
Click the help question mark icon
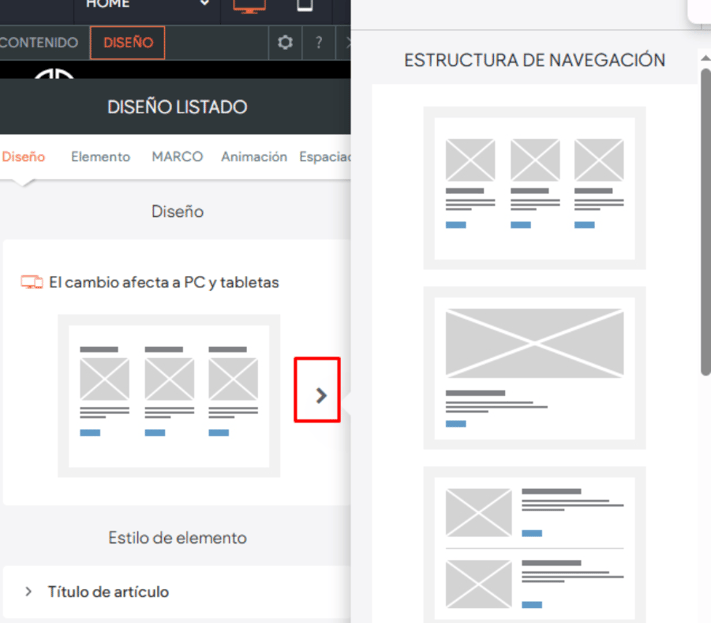[x=318, y=43]
